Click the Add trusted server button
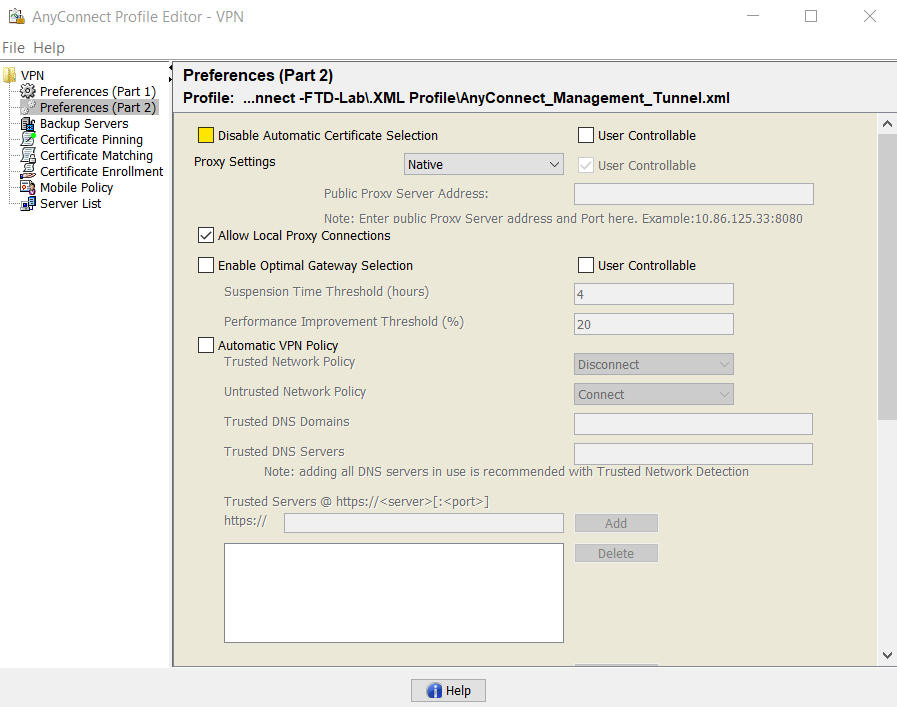The image size is (897, 707). tap(616, 523)
